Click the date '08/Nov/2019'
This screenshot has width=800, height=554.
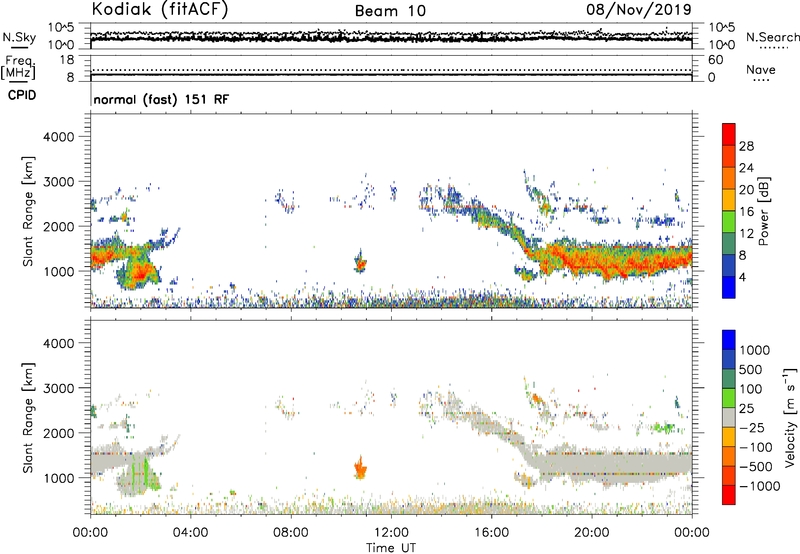(x=639, y=9)
